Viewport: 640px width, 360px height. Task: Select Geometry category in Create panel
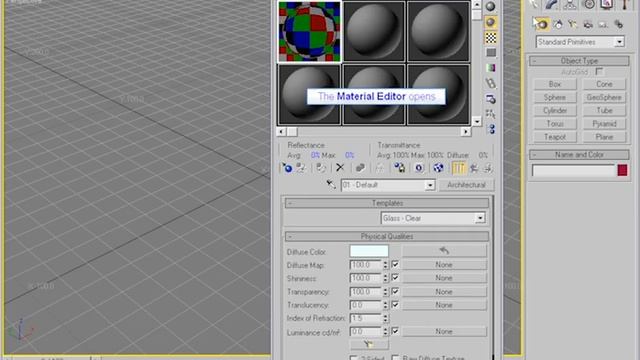coord(542,24)
